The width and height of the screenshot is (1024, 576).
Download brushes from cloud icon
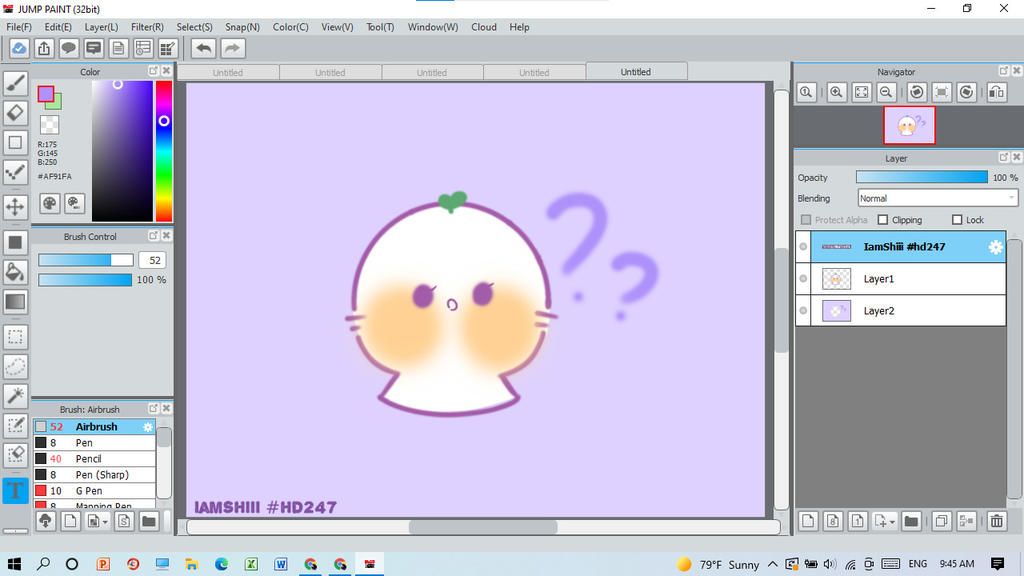(x=45, y=520)
